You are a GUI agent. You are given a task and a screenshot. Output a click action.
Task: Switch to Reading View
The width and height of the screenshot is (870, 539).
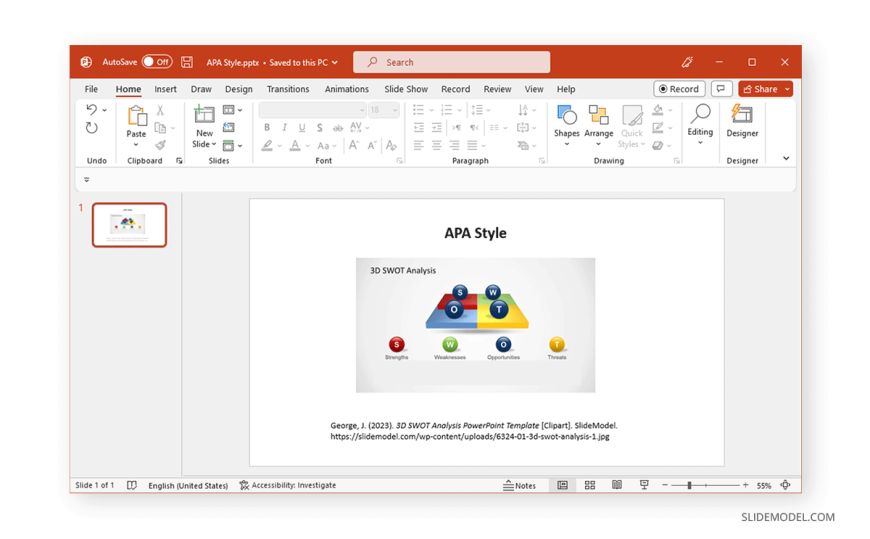click(x=617, y=485)
